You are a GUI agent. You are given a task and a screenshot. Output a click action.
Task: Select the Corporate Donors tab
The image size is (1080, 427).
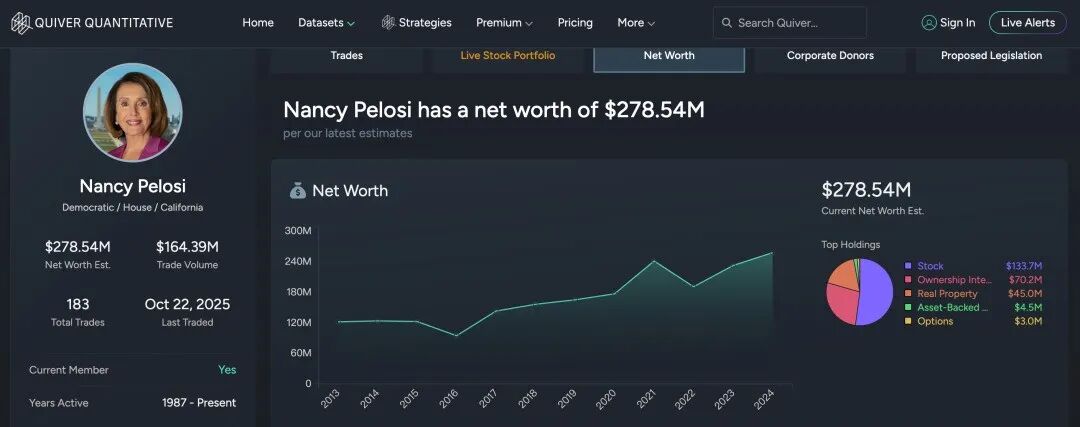(830, 56)
